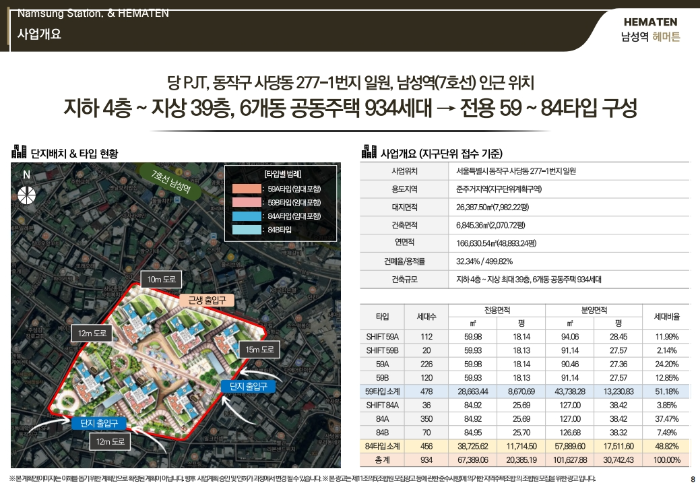Click the 226 household count cell
Viewport: 700px width, 485px height.
point(426,364)
